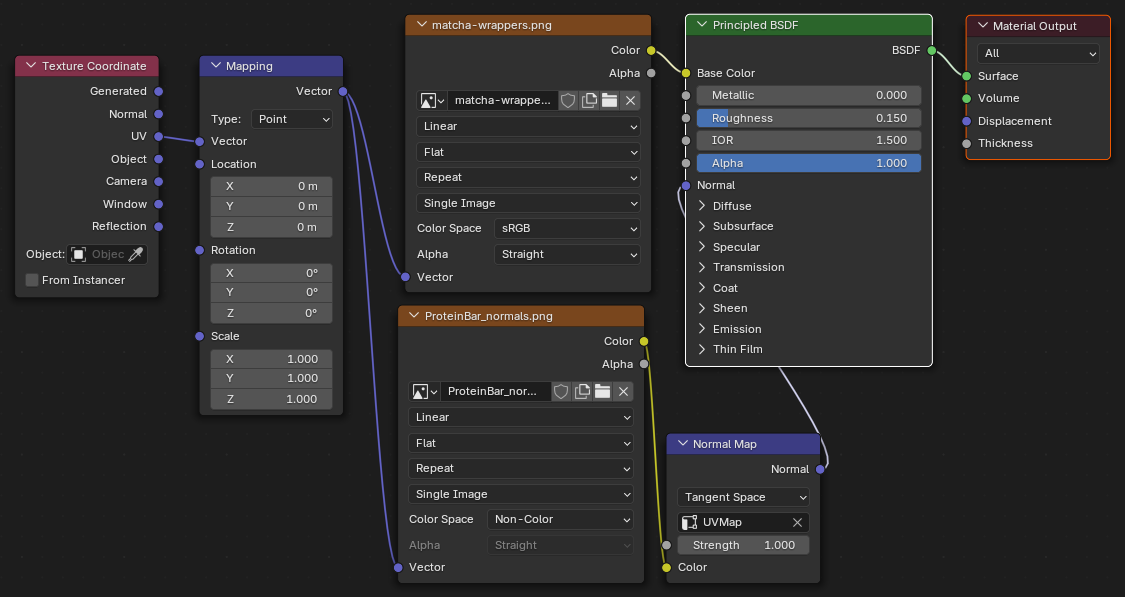
Task: Browse images button in matcha-wrappers node
Action: (x=432, y=100)
